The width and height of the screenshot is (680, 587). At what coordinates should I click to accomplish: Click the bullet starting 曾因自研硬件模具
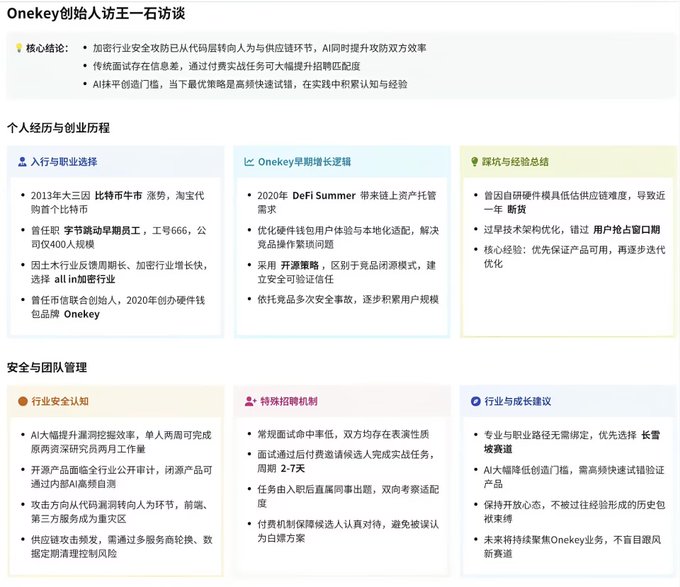[x=575, y=202]
